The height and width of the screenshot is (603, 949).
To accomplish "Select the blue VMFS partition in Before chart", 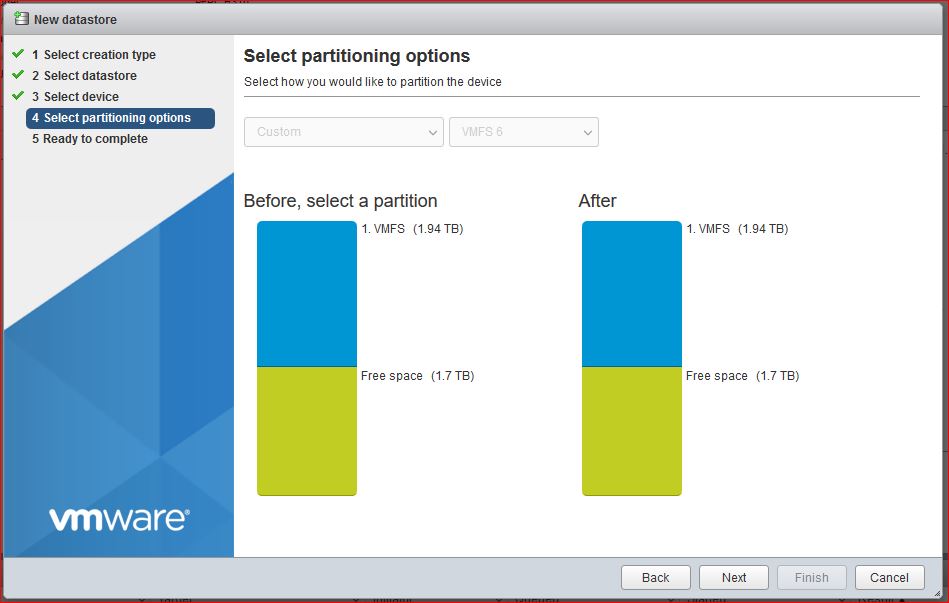I will tap(307, 294).
